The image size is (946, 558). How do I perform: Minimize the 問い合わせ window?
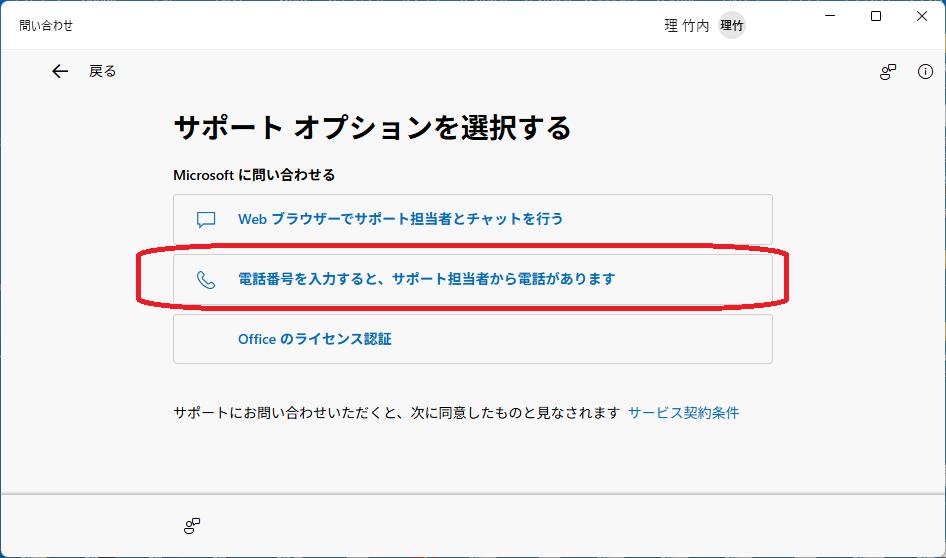coord(829,17)
